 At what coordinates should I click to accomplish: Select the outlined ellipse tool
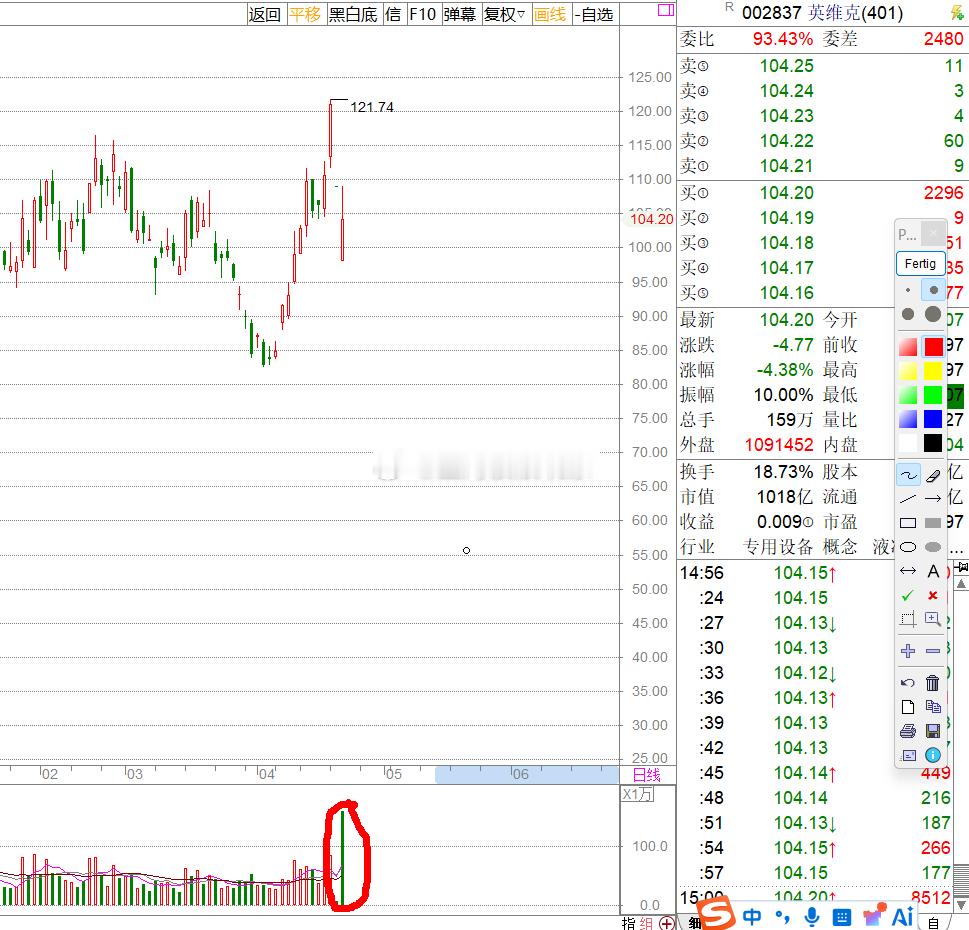pos(908,547)
